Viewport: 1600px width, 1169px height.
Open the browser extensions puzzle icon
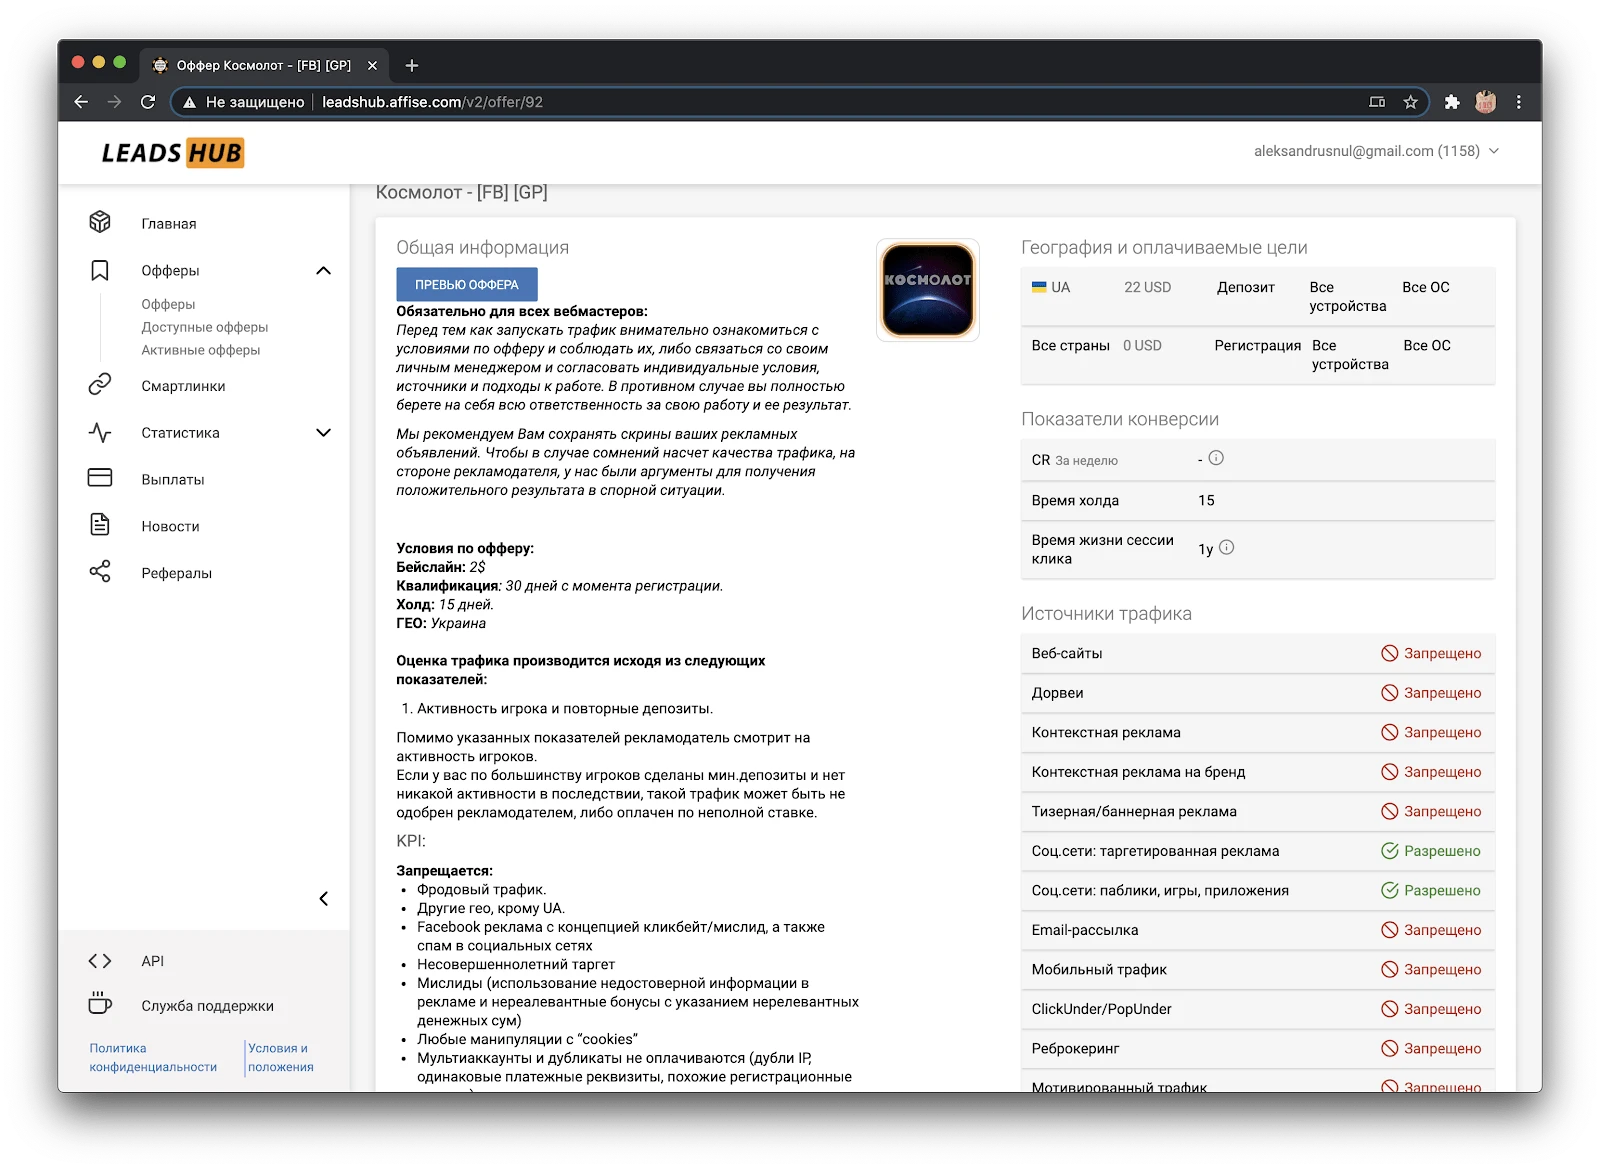1452,102
